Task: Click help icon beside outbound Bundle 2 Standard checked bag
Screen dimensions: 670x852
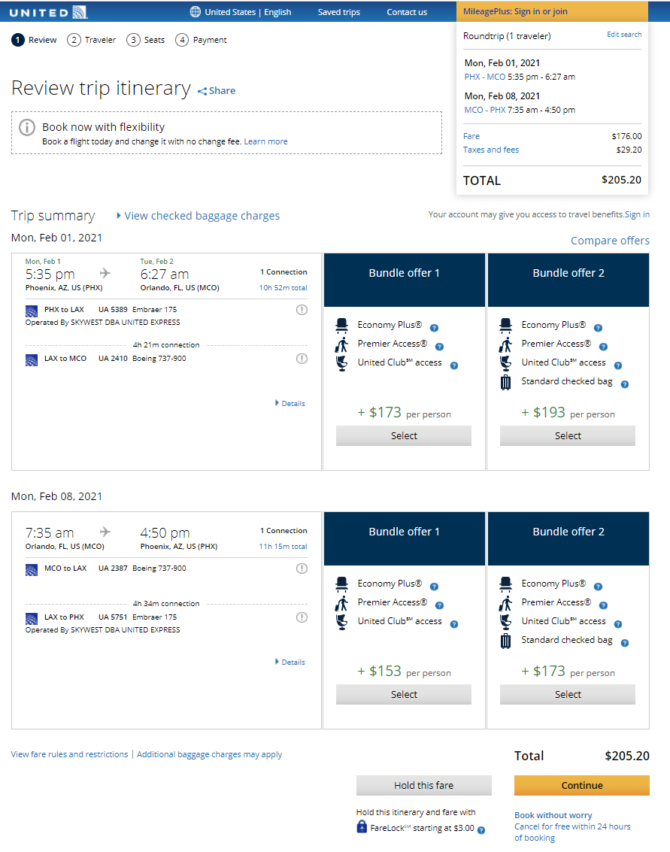Action: click(x=625, y=384)
